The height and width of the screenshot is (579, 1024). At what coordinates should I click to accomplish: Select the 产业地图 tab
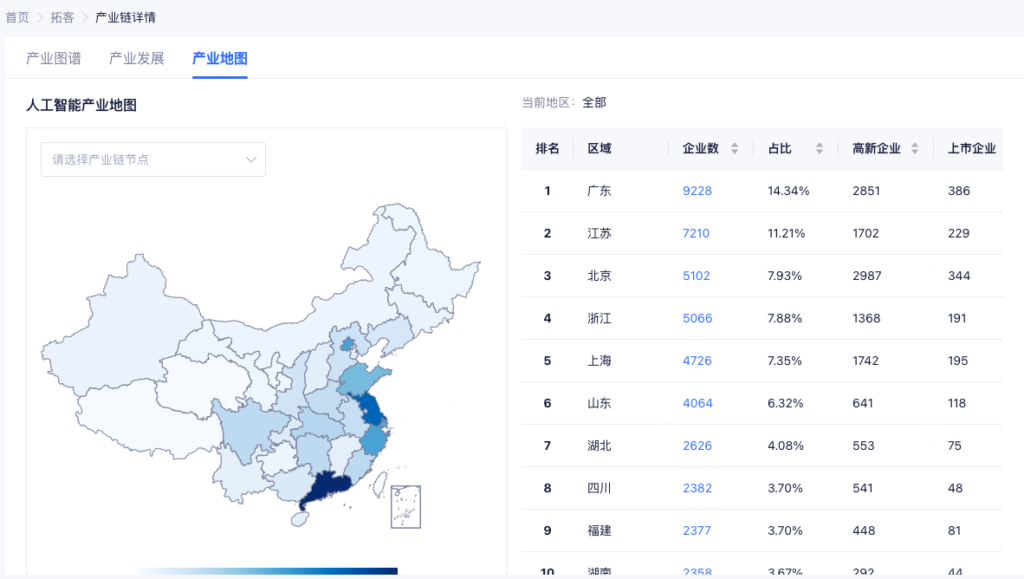pyautogui.click(x=219, y=58)
